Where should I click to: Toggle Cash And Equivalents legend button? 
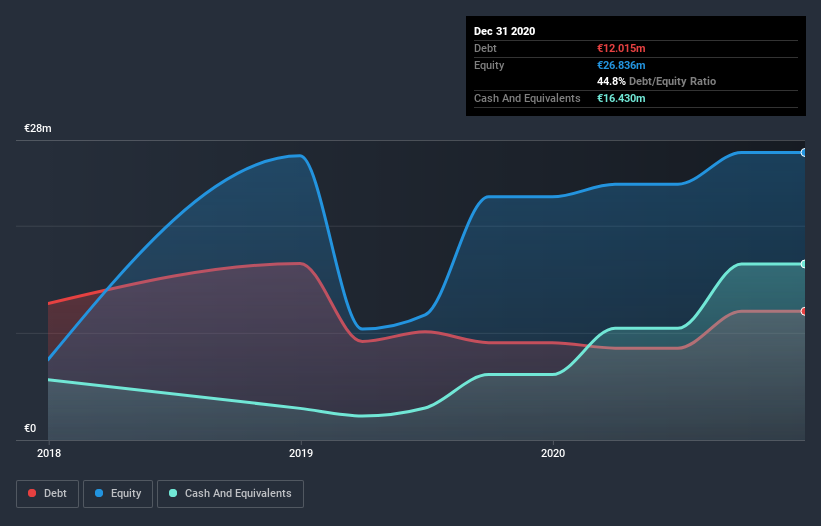pos(230,494)
